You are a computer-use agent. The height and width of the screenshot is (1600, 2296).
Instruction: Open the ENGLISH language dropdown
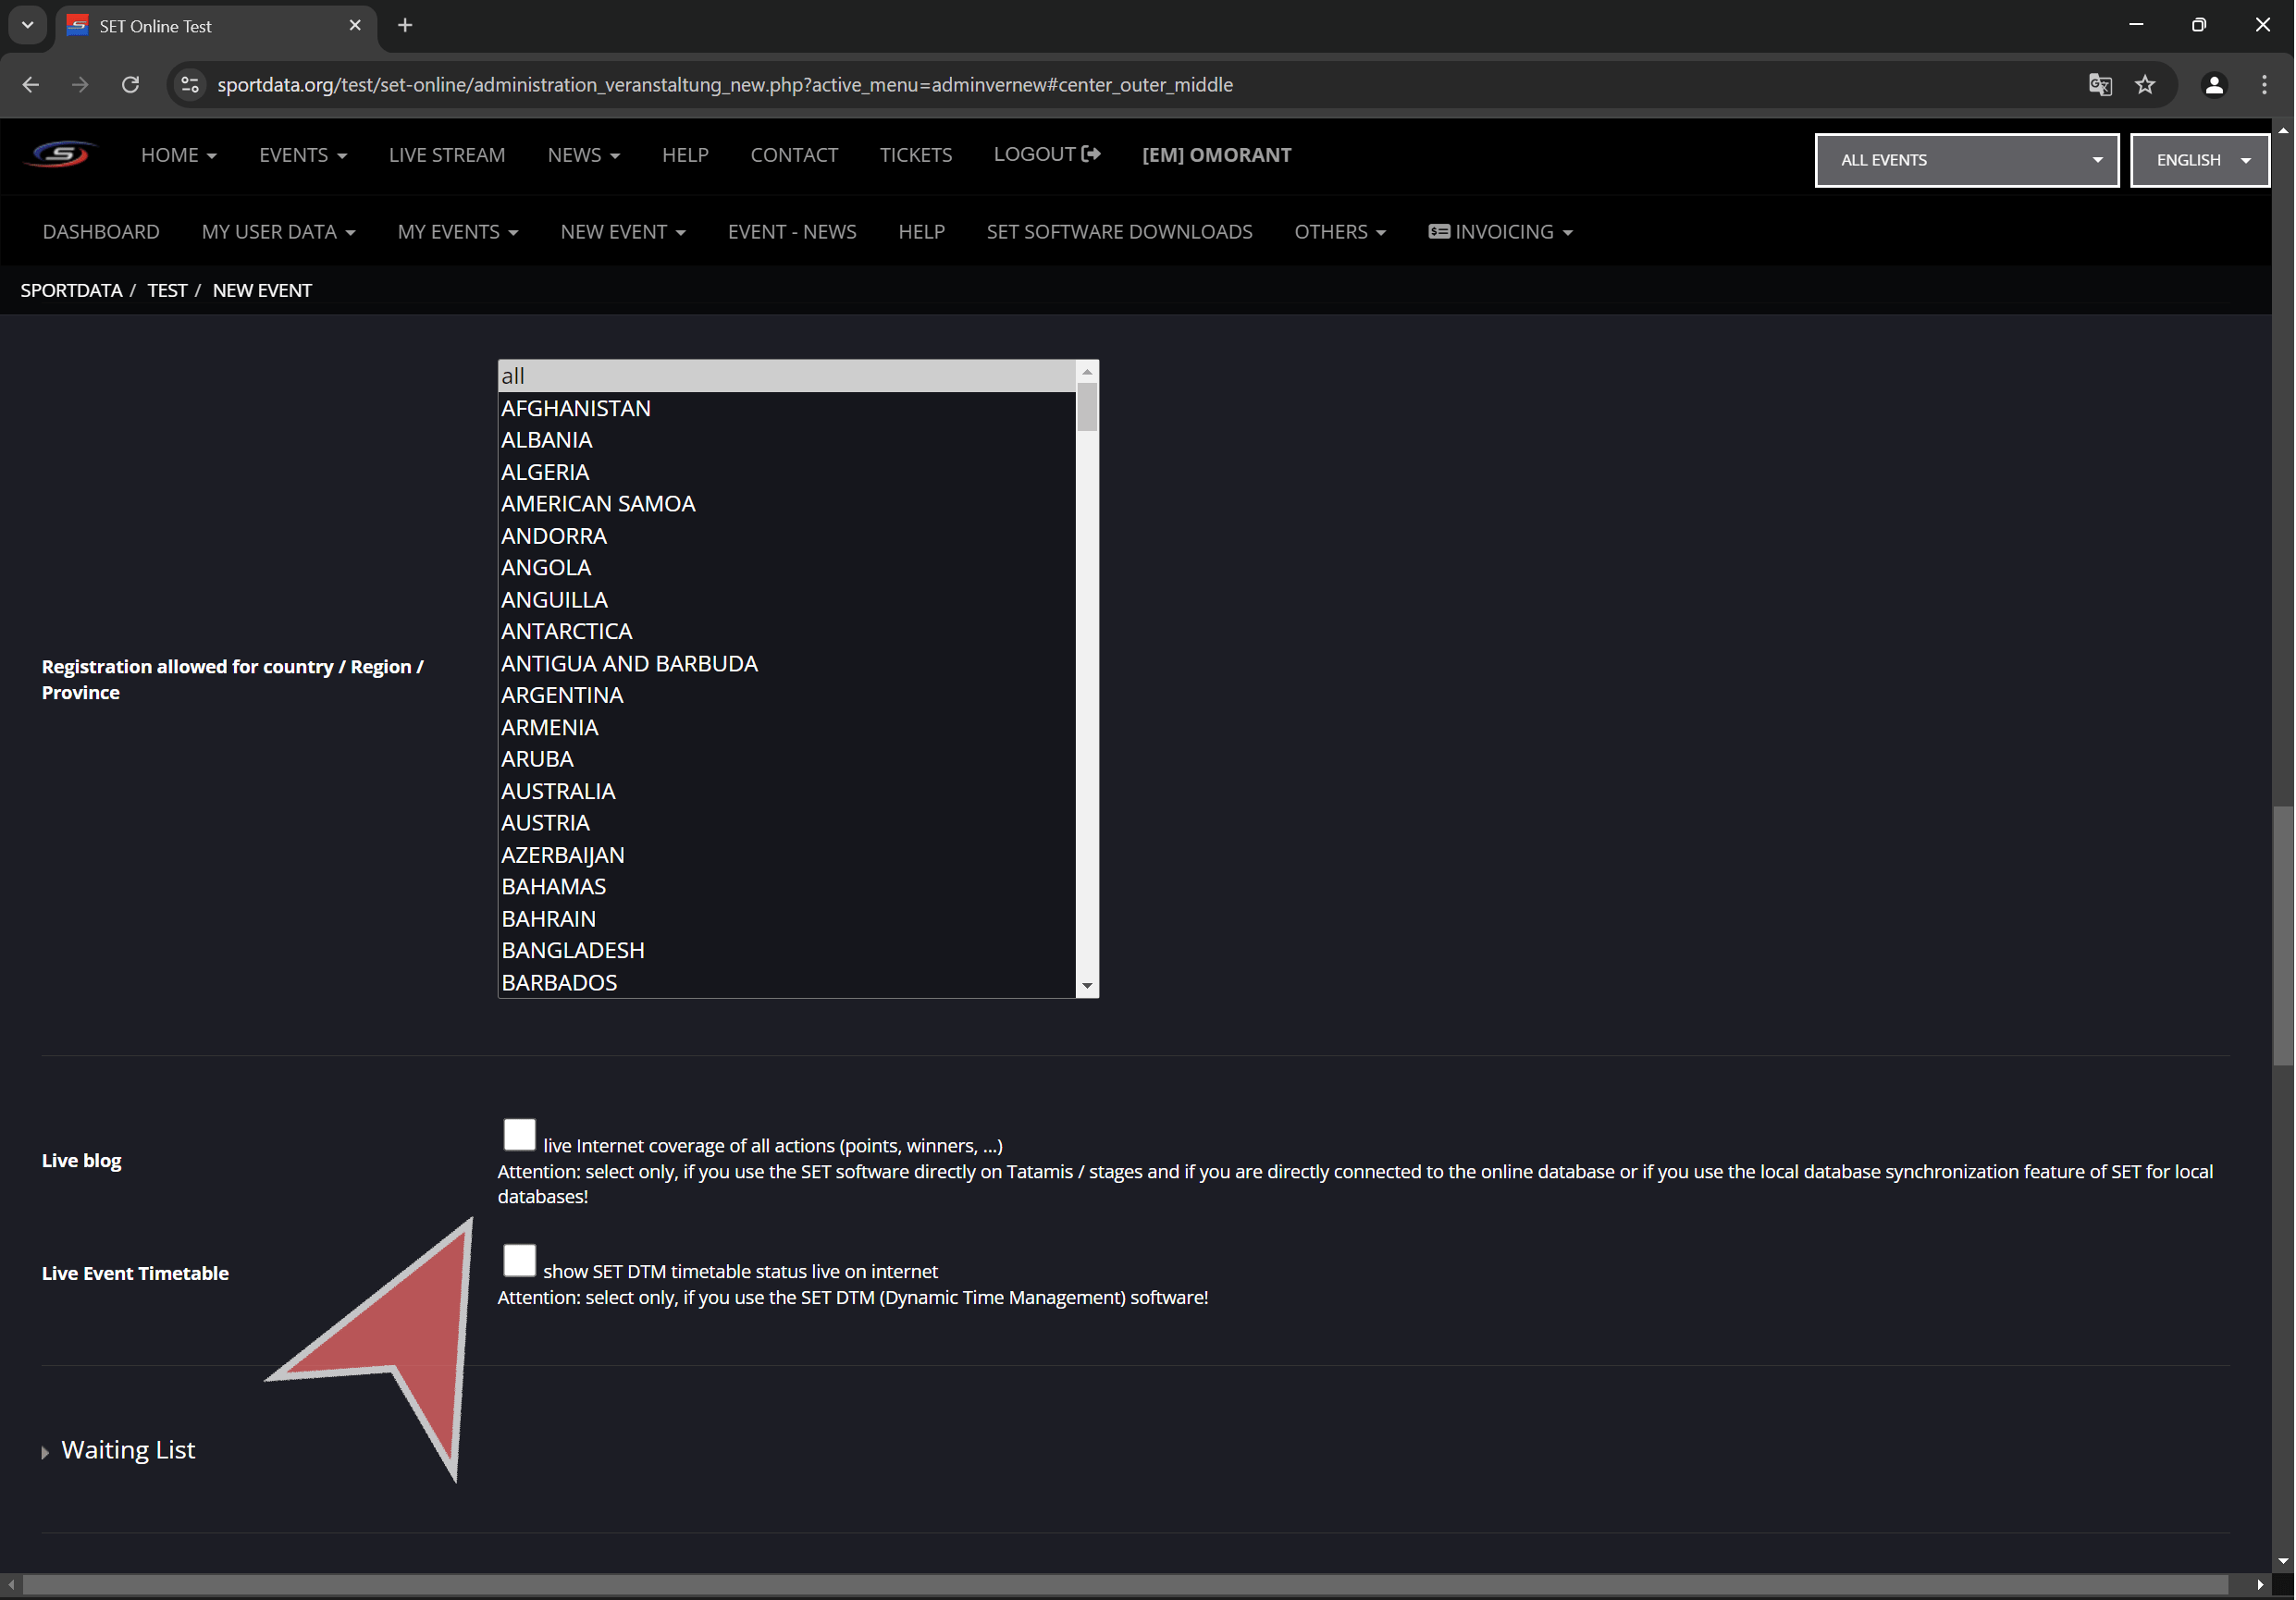[2199, 160]
